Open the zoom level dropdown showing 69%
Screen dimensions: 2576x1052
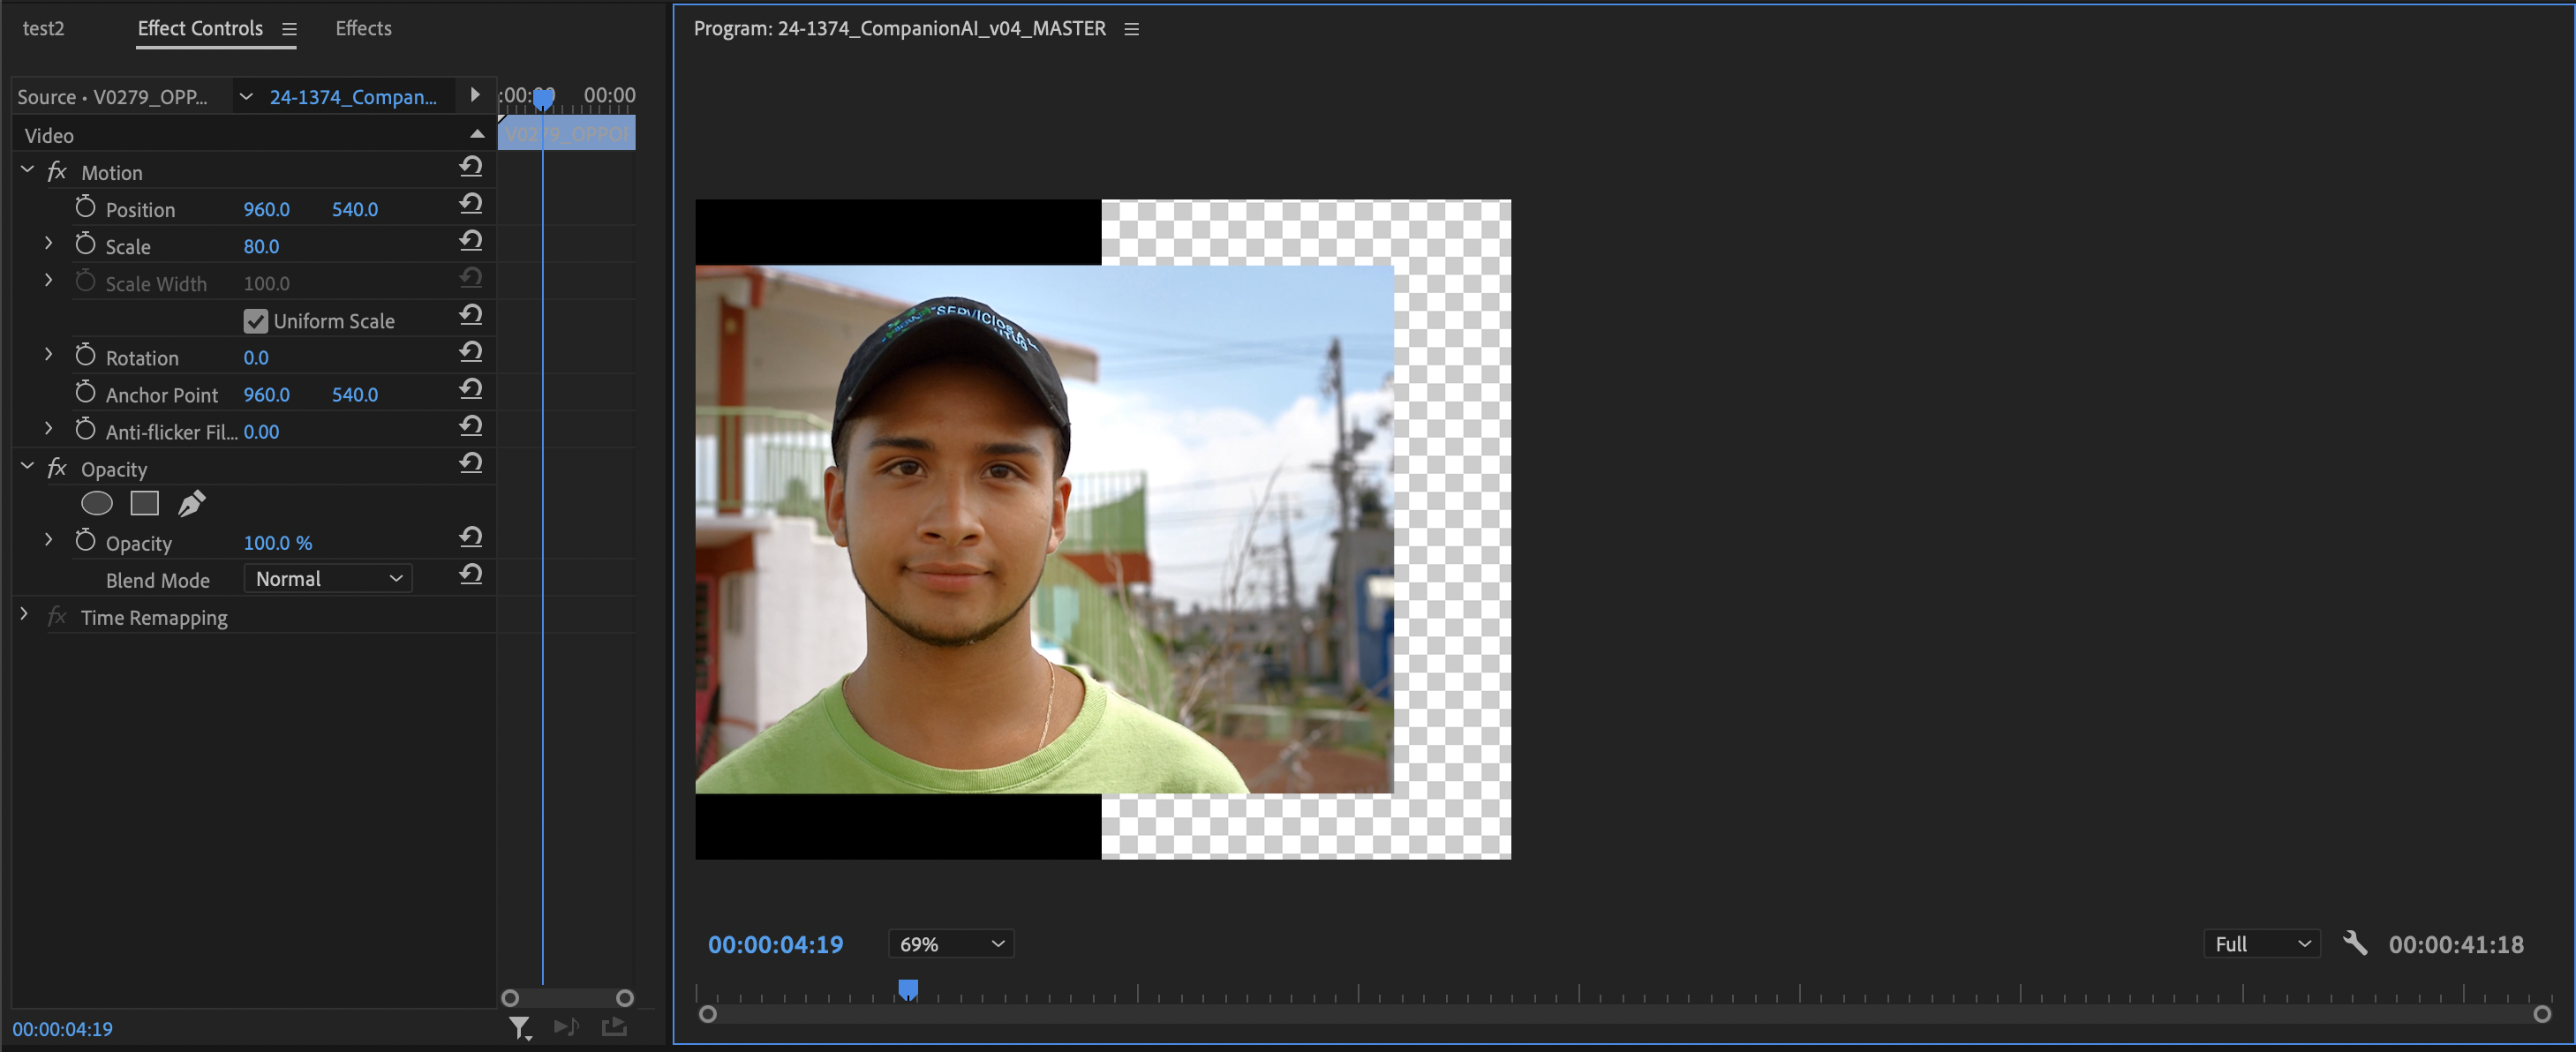(x=948, y=943)
